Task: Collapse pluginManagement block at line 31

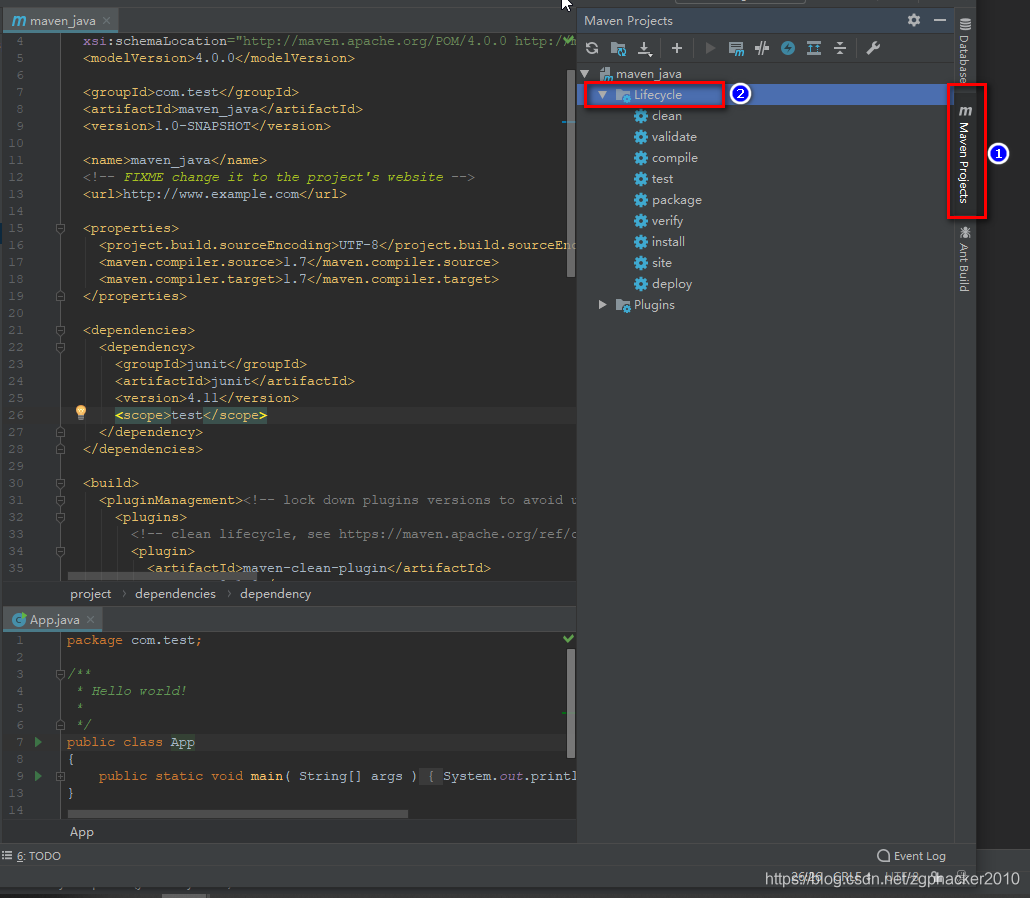Action: pos(60,500)
